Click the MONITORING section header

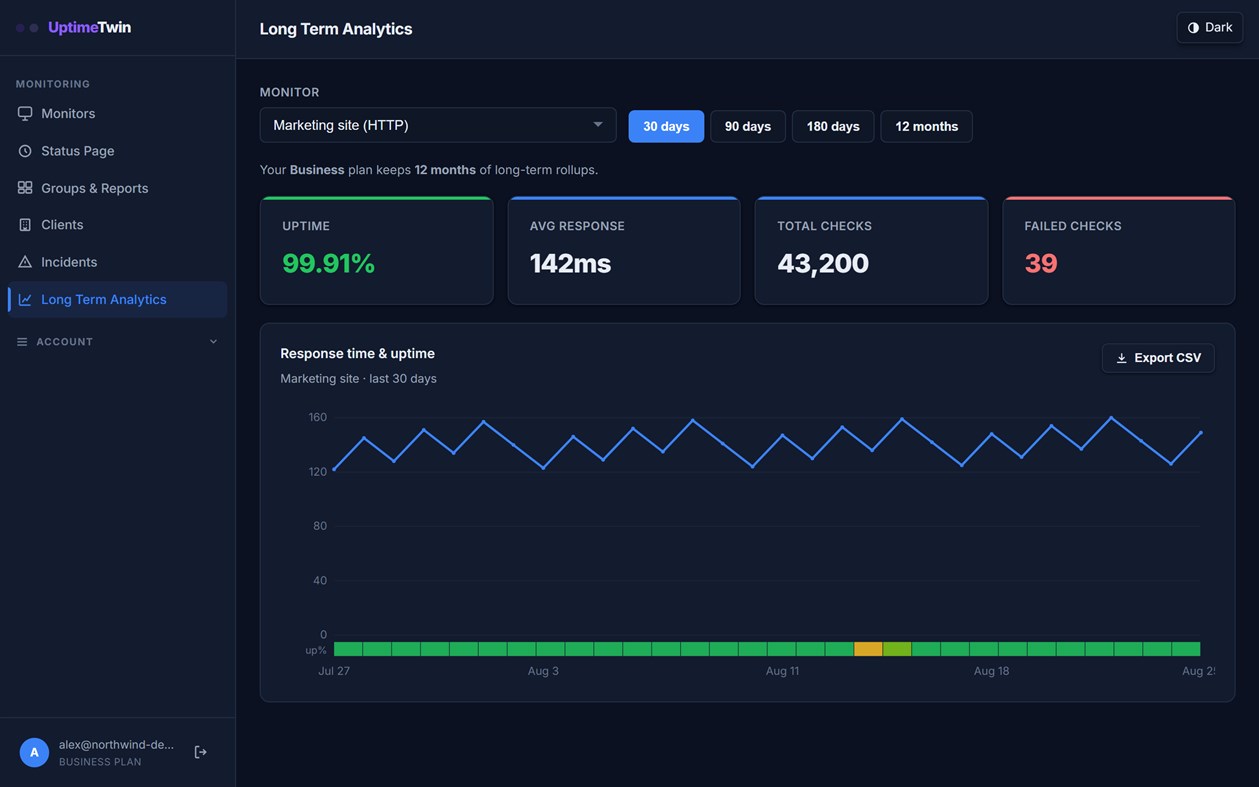tap(53, 84)
